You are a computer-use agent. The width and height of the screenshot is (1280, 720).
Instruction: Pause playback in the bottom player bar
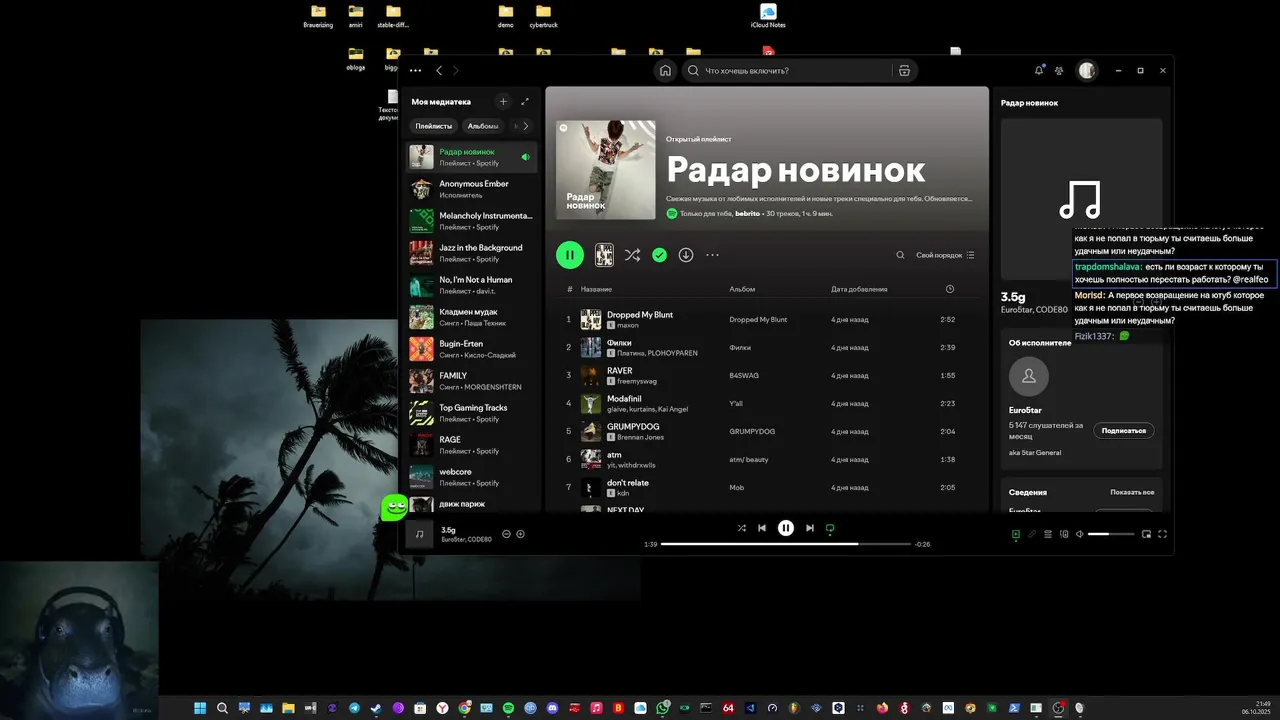click(786, 528)
